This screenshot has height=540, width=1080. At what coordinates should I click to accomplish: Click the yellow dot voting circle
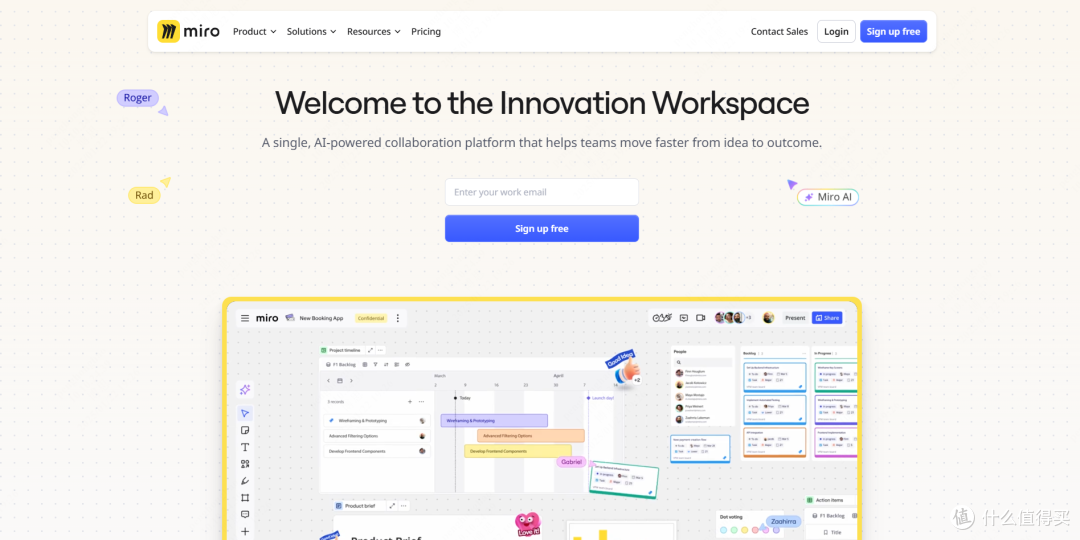pyautogui.click(x=745, y=530)
